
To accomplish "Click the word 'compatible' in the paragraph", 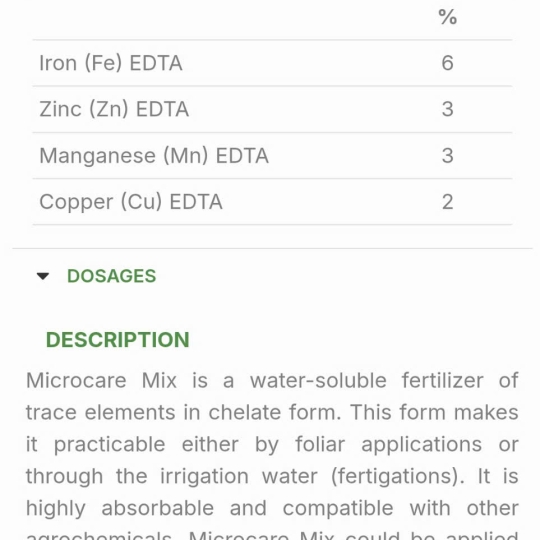I will click(338, 509).
